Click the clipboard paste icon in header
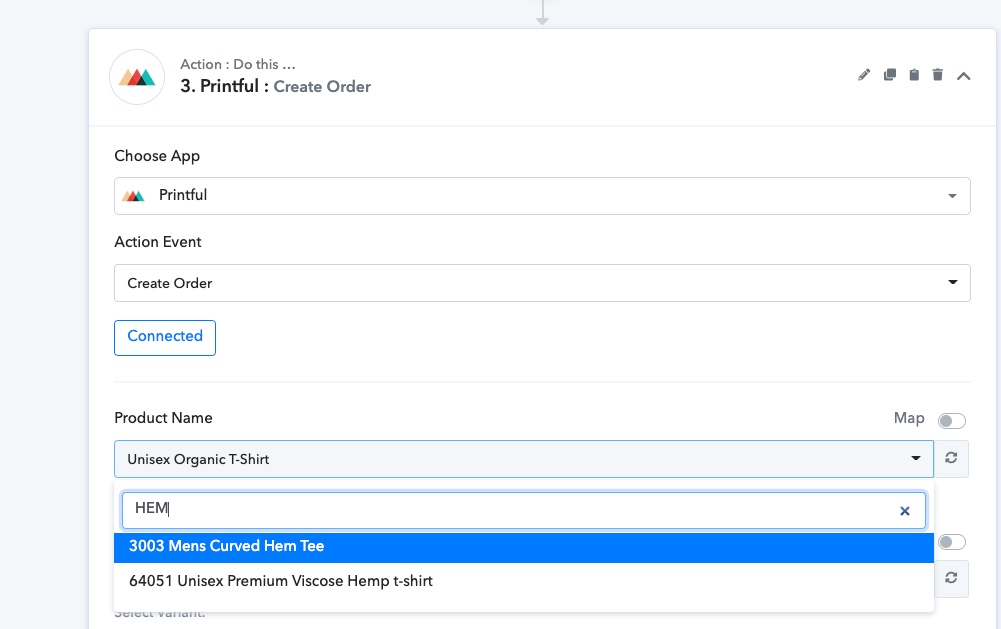Viewport: 1001px width, 629px height. (914, 75)
